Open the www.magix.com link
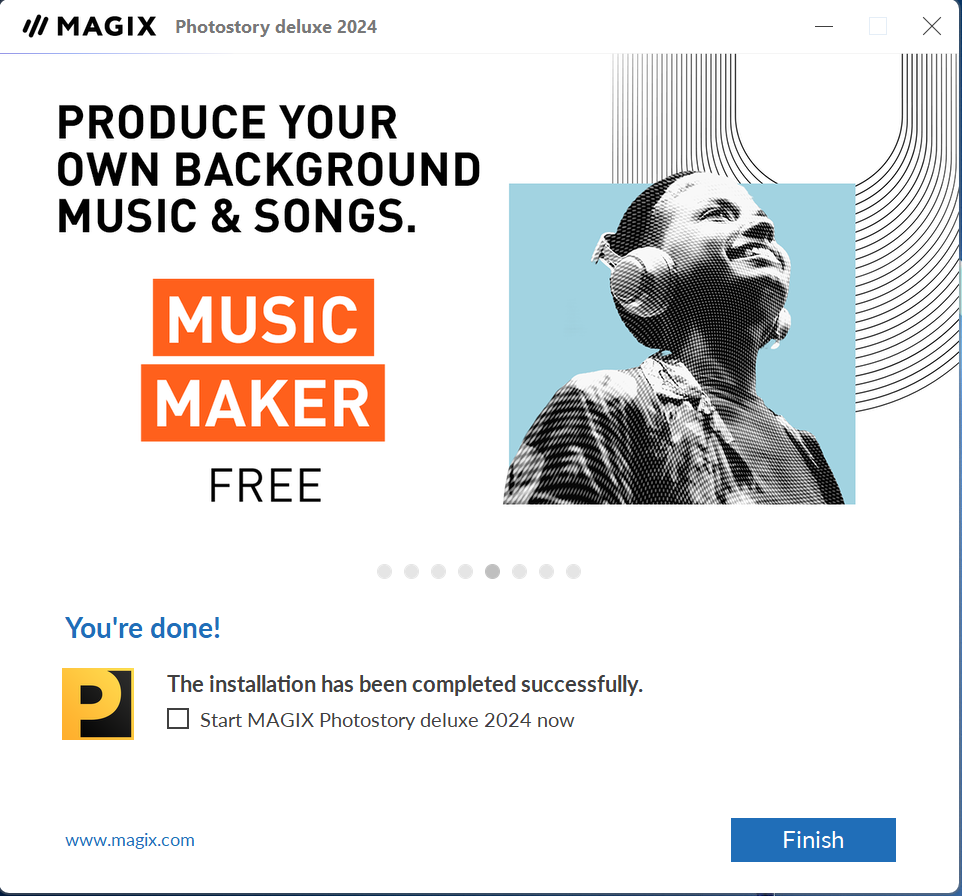Image resolution: width=962 pixels, height=896 pixels. [x=130, y=840]
